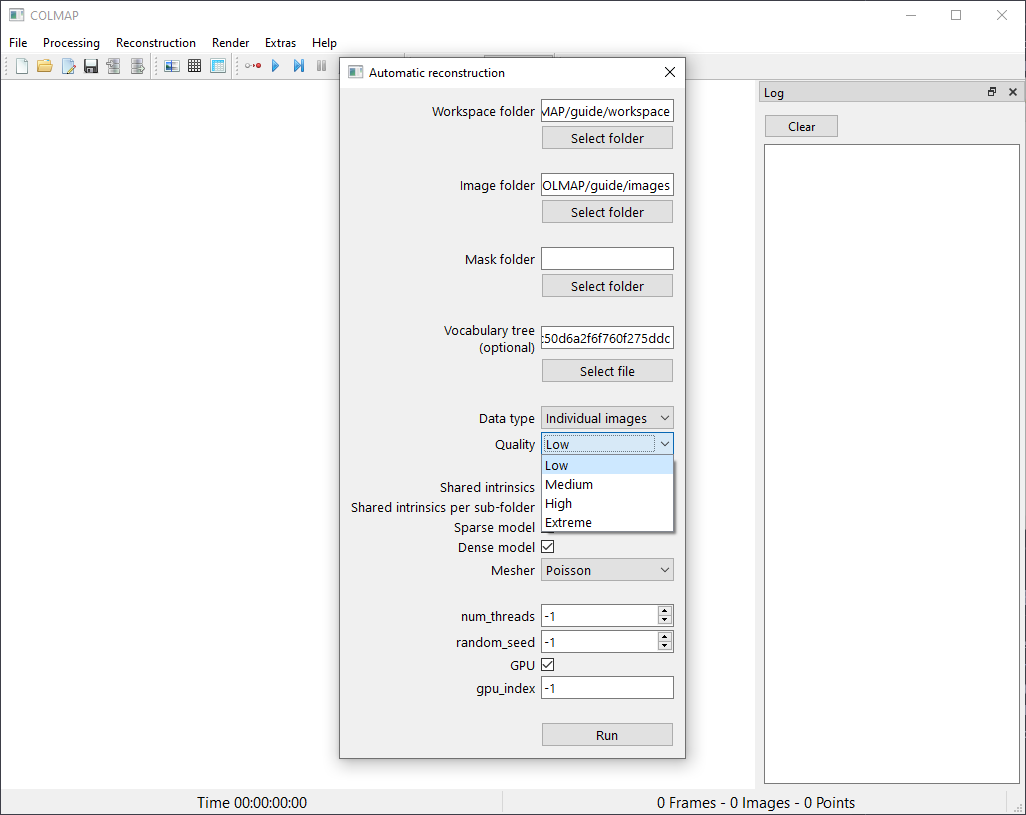Click the Database management icon
The height and width of the screenshot is (815, 1026).
tap(217, 66)
